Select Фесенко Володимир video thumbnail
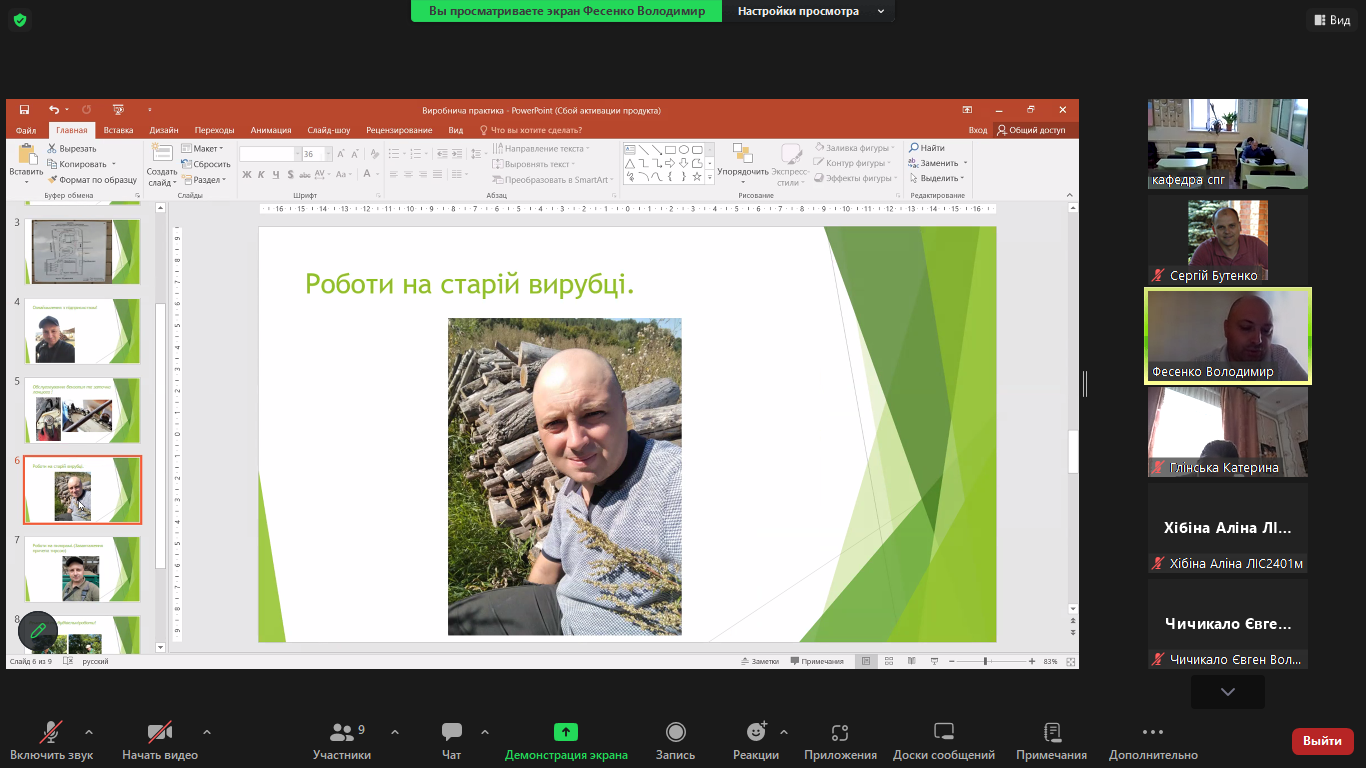 tap(1227, 336)
